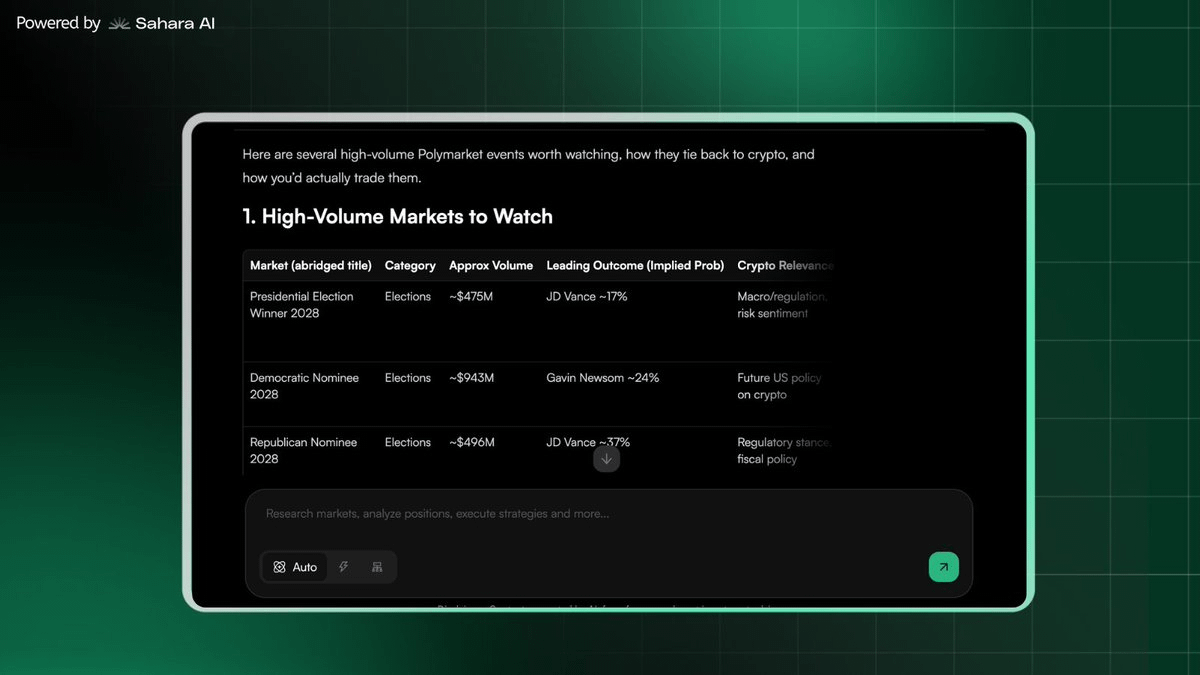Click the ~$496M volume value
This screenshot has width=1200, height=675.
point(472,442)
